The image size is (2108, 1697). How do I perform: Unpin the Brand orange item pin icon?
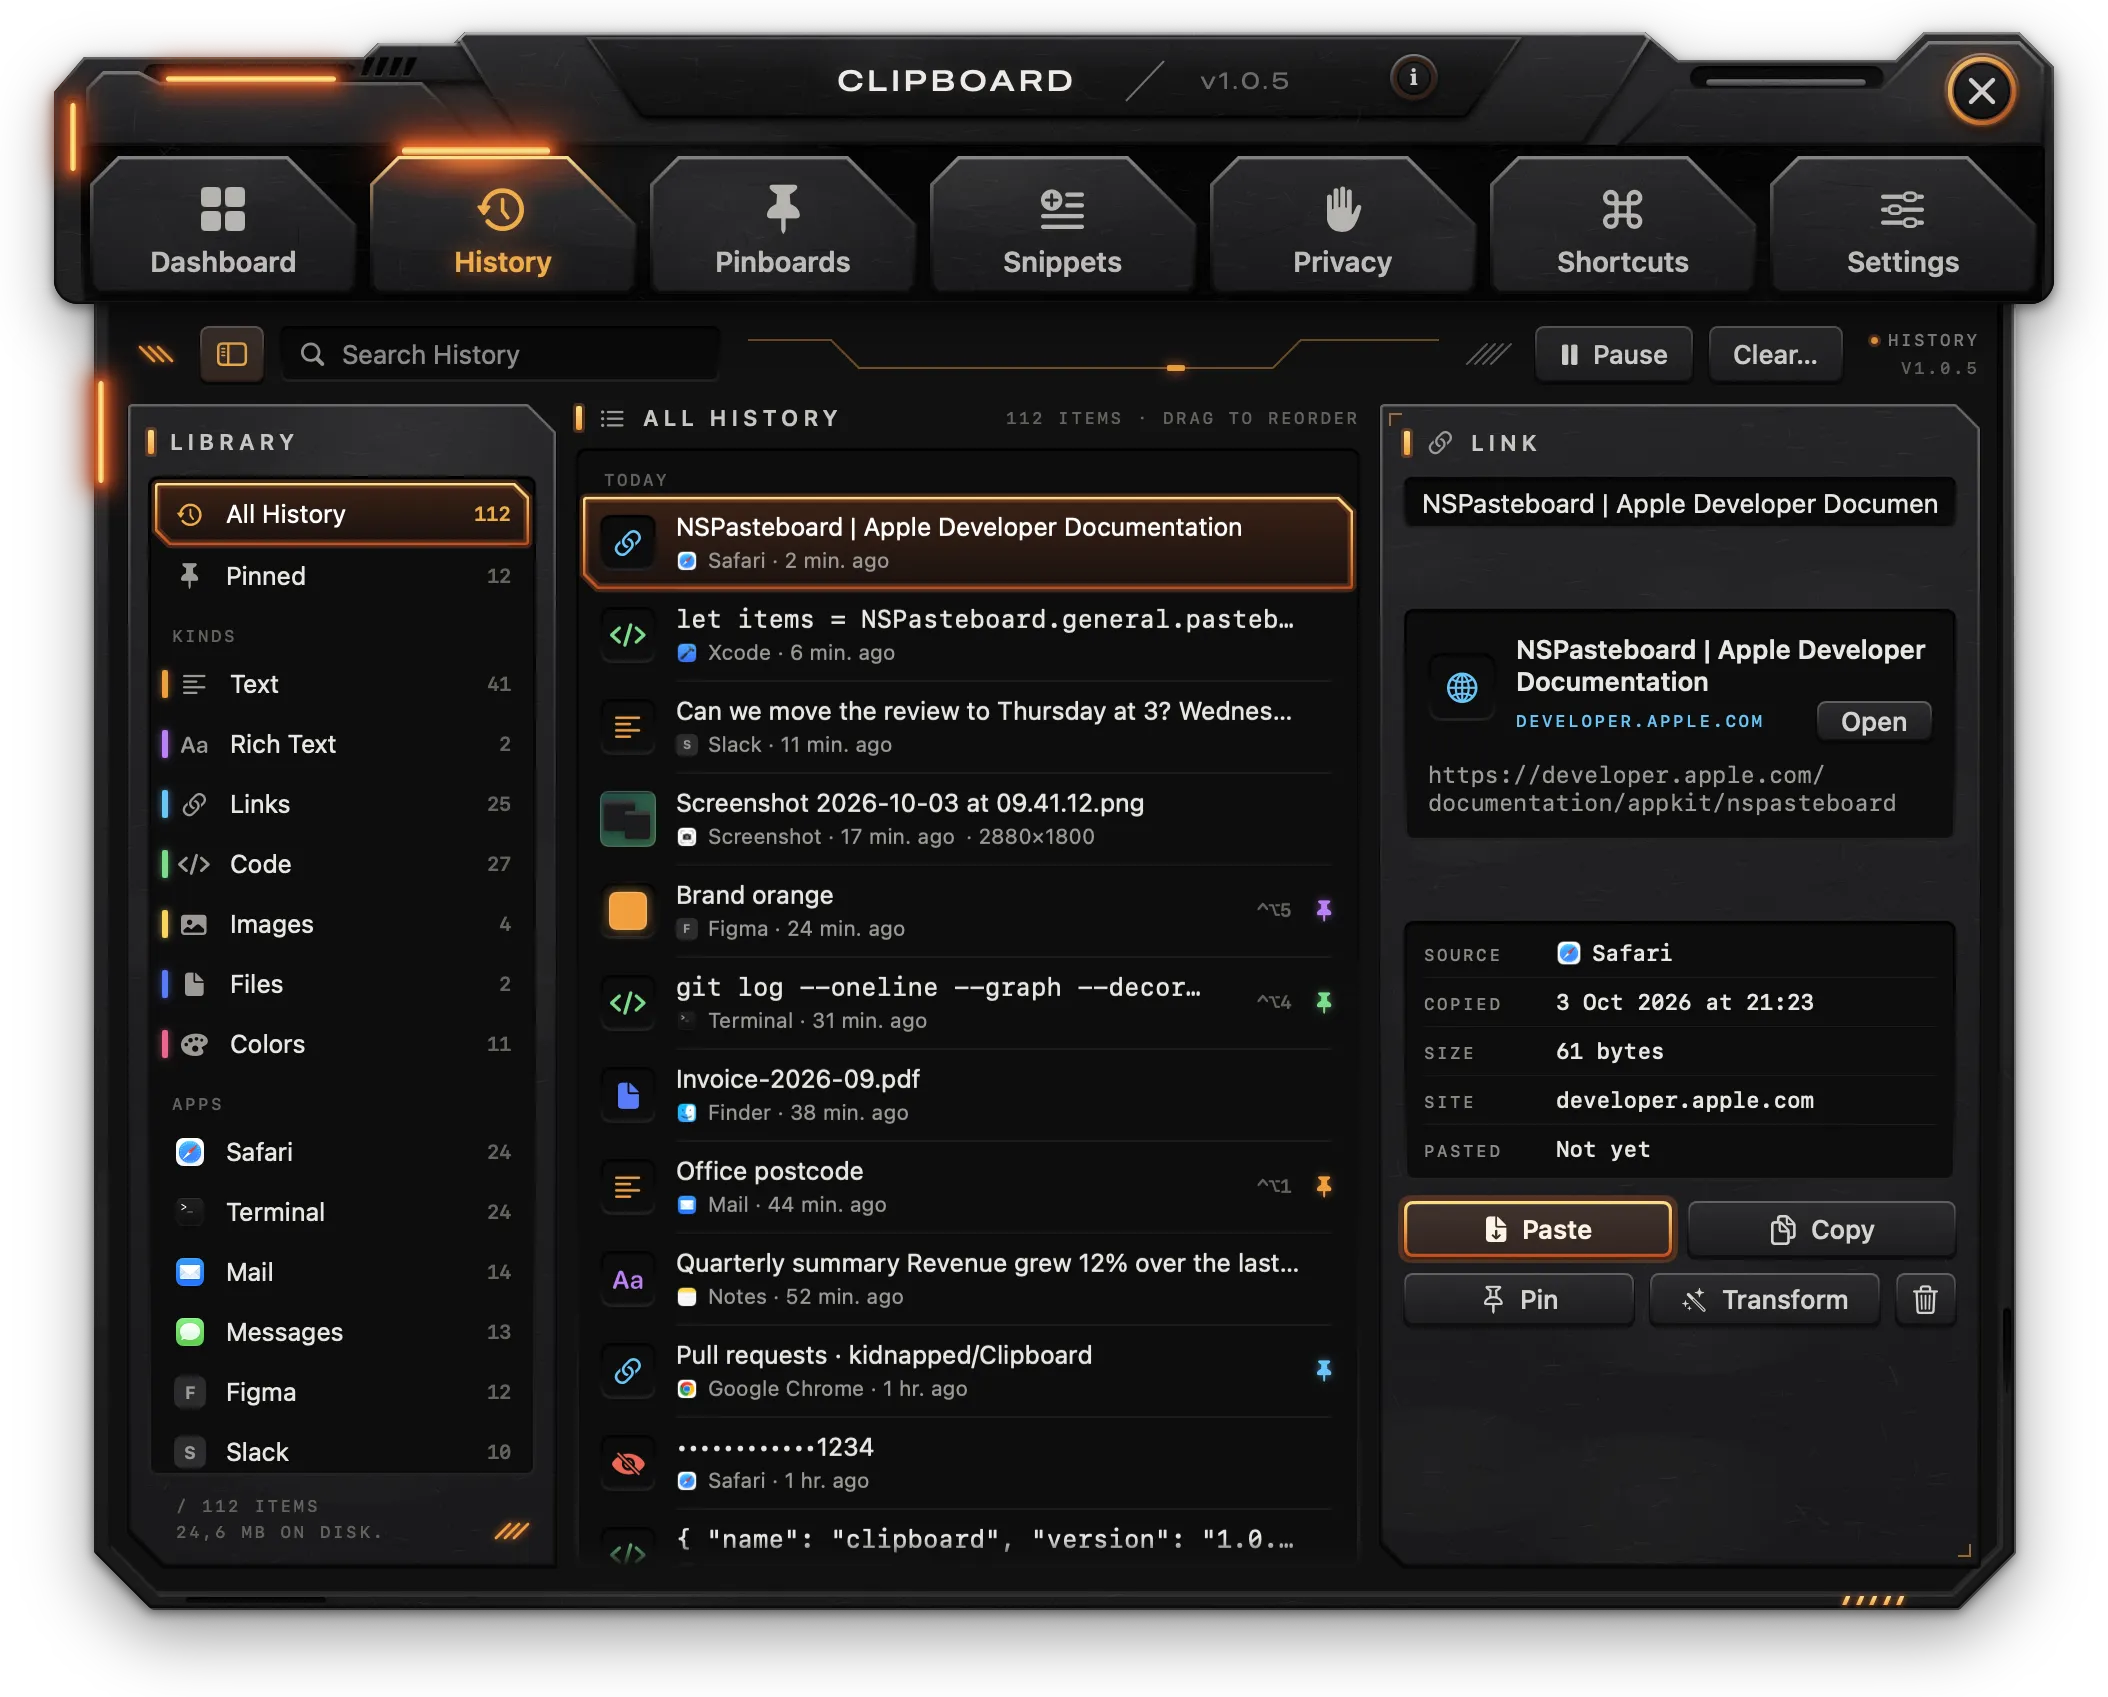pyautogui.click(x=1323, y=910)
